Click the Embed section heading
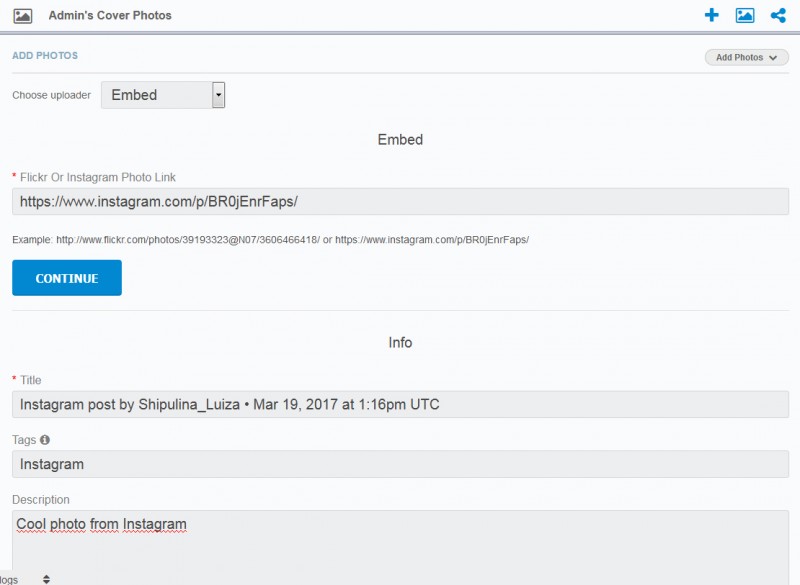This screenshot has height=585, width=800. (x=400, y=140)
